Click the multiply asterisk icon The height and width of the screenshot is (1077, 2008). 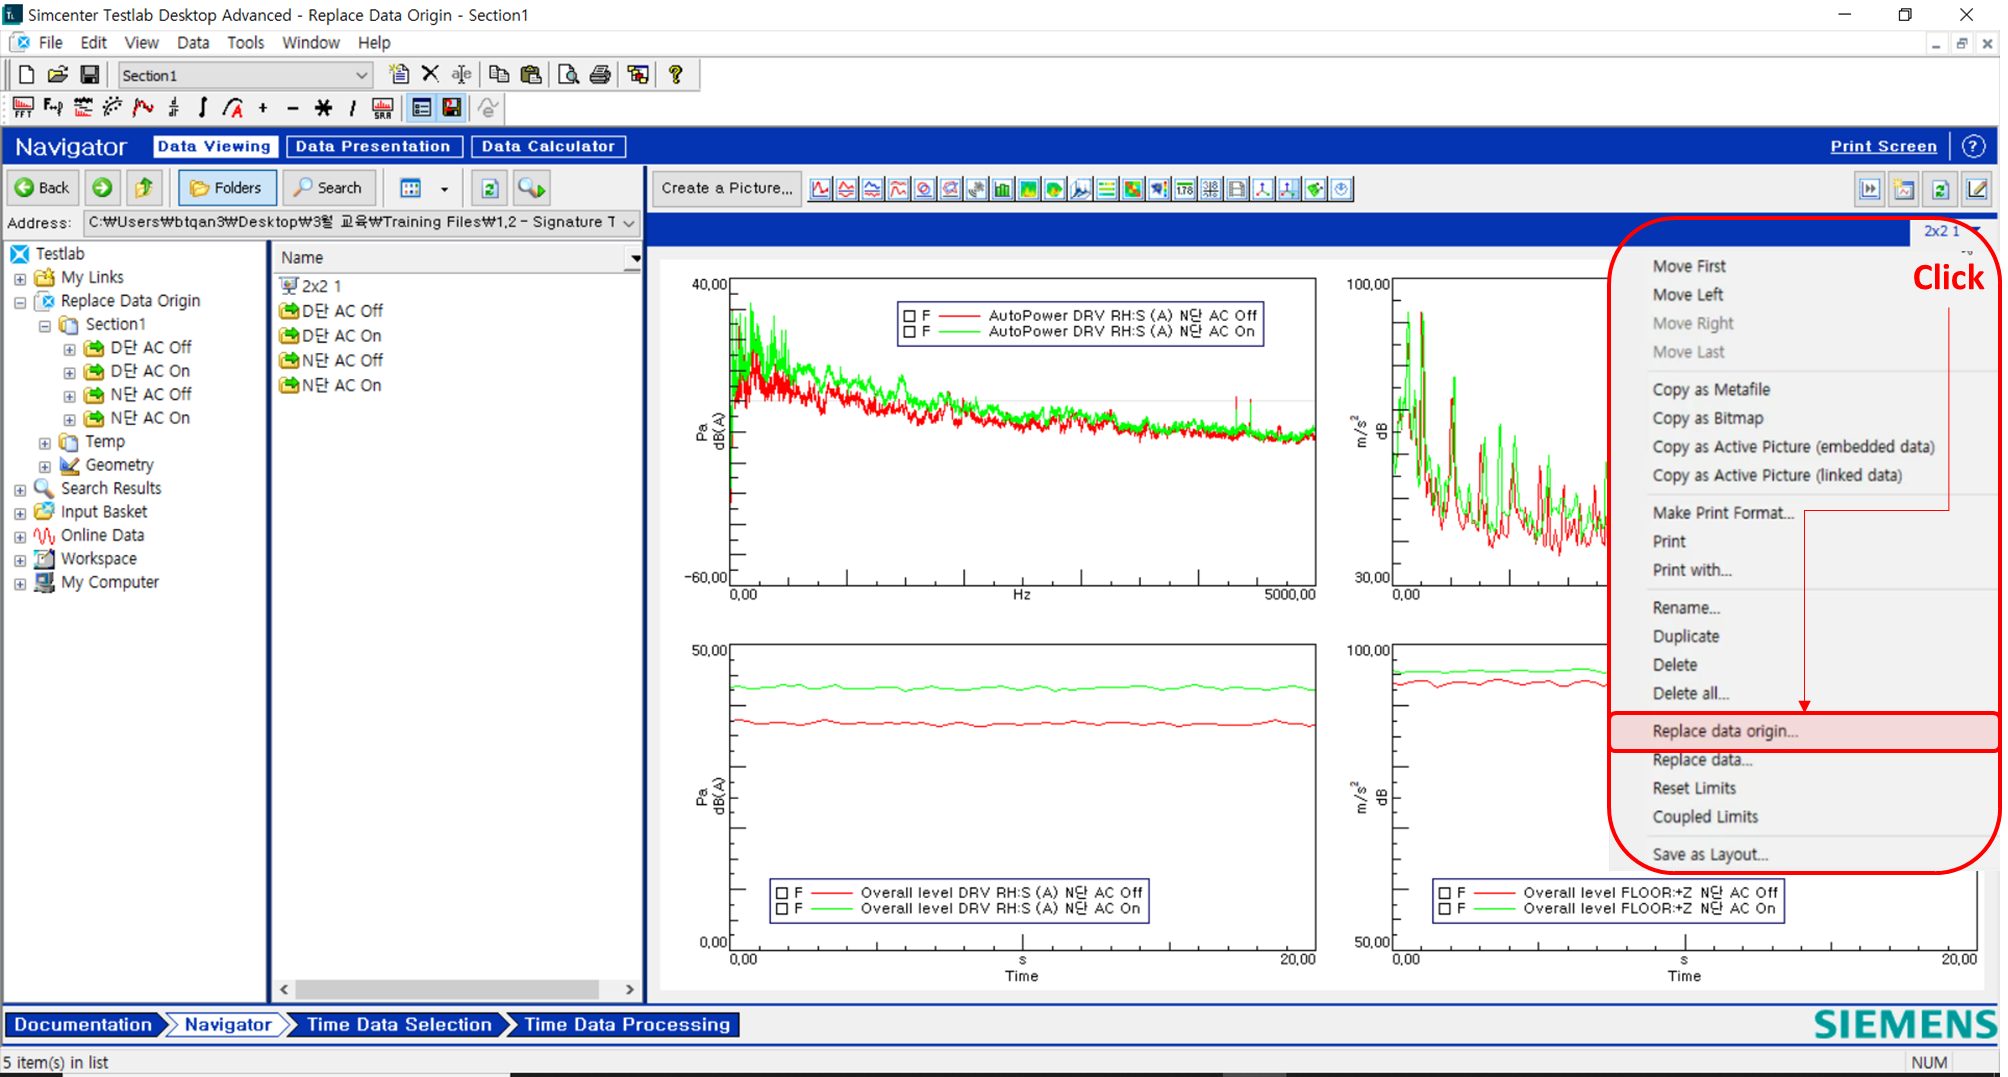pos(323,107)
